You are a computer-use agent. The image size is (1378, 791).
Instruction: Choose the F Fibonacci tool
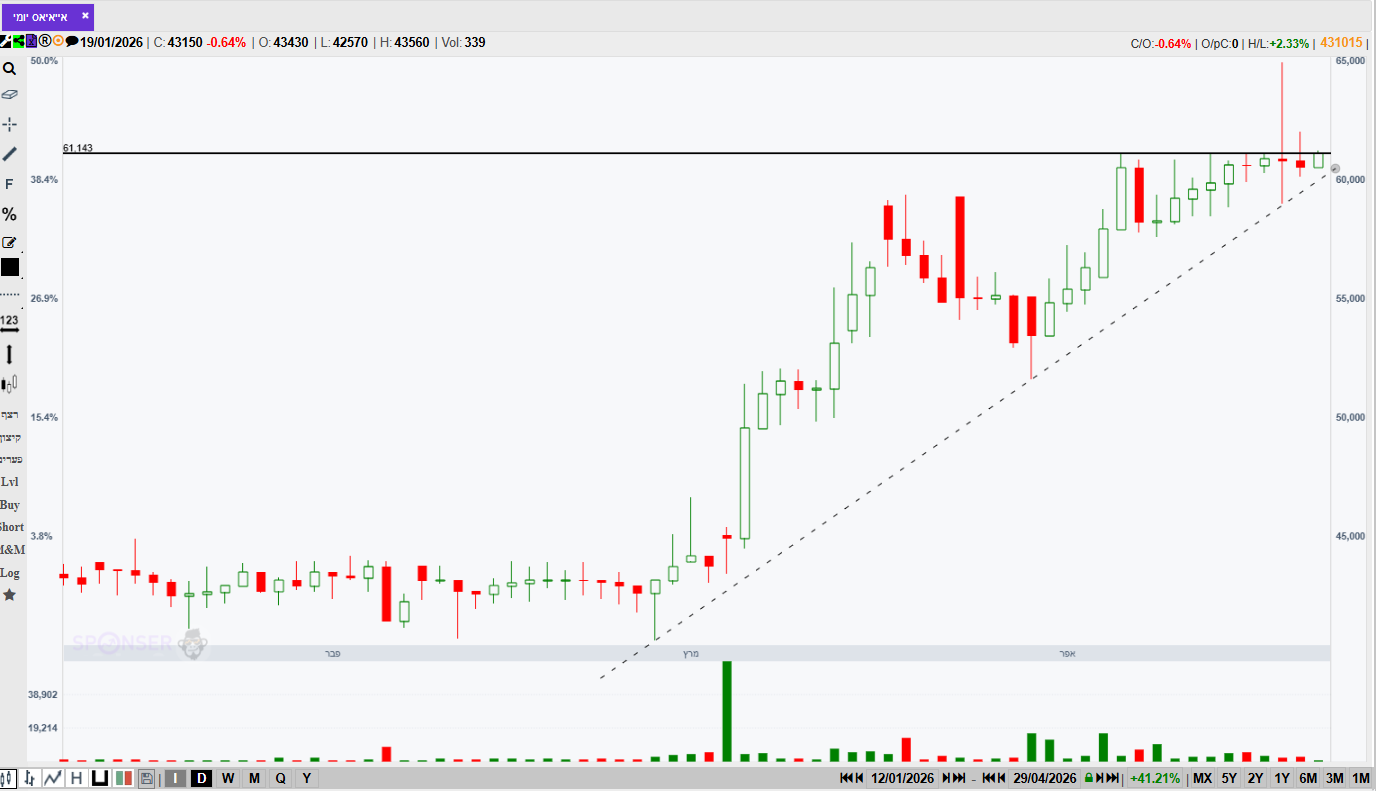(x=9, y=184)
